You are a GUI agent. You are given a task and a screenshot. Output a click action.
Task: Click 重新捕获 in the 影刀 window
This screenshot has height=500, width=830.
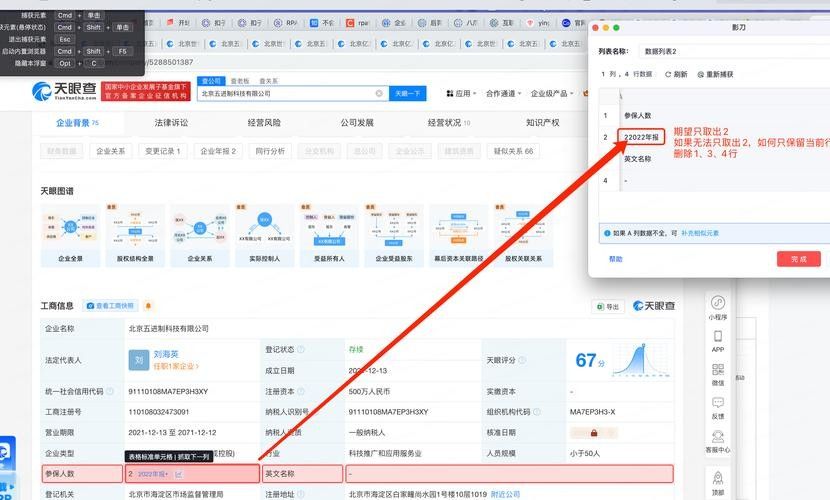point(715,75)
